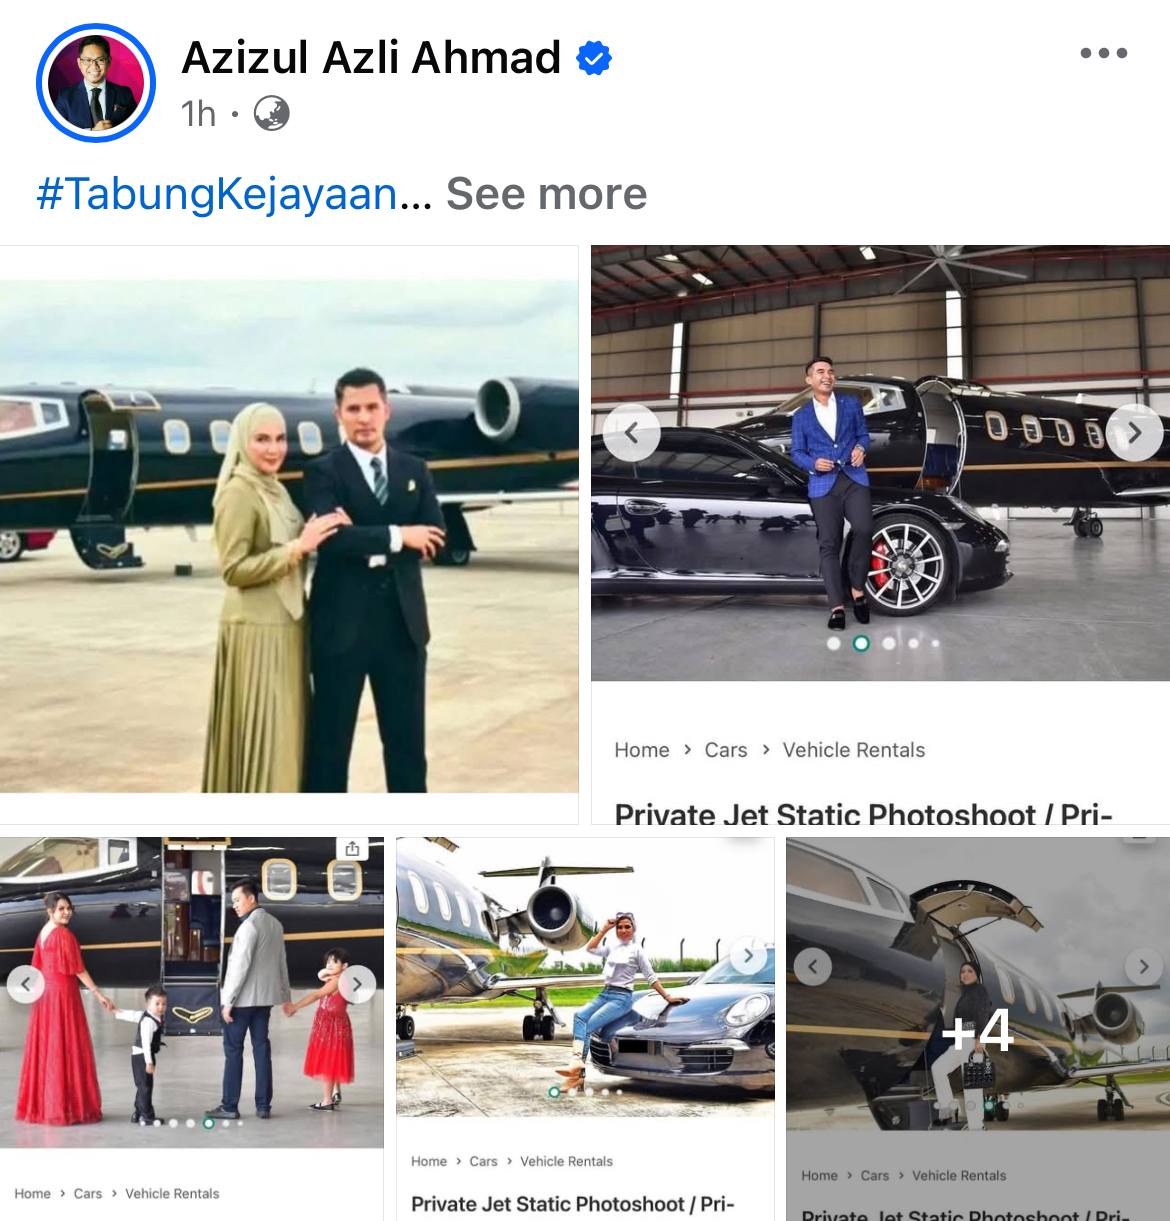
Task: Tap right arrow on hangar Porsche photo
Action: tap(1135, 433)
